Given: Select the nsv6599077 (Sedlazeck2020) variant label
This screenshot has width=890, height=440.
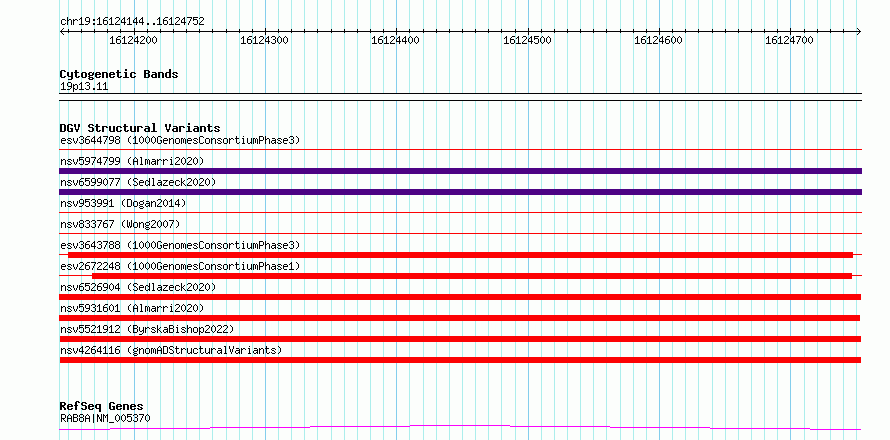Looking at the screenshot, I should (138, 182).
